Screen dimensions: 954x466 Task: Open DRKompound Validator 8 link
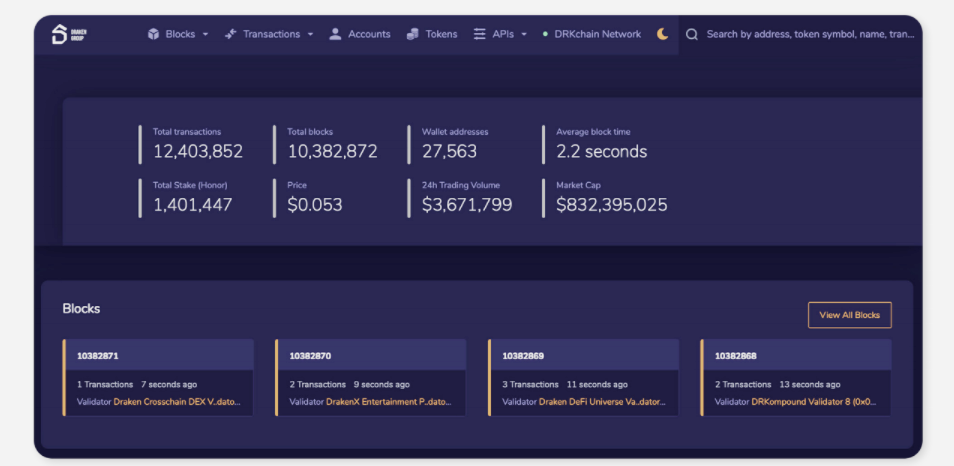point(814,402)
